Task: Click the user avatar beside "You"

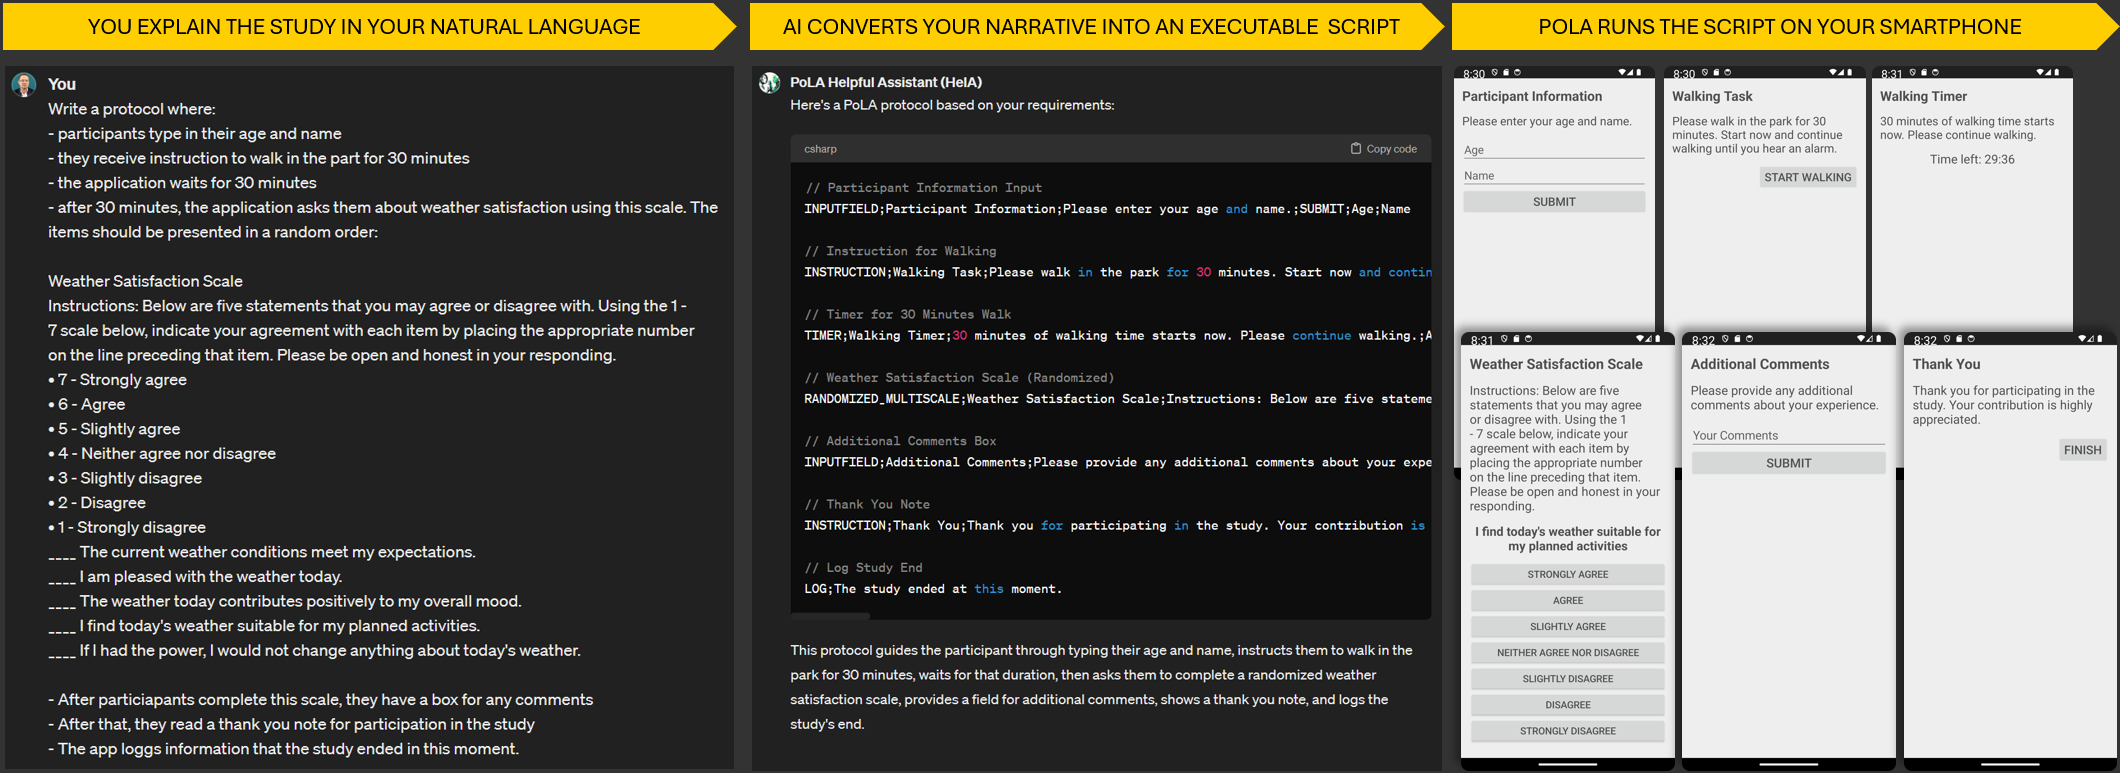Action: [x=24, y=85]
